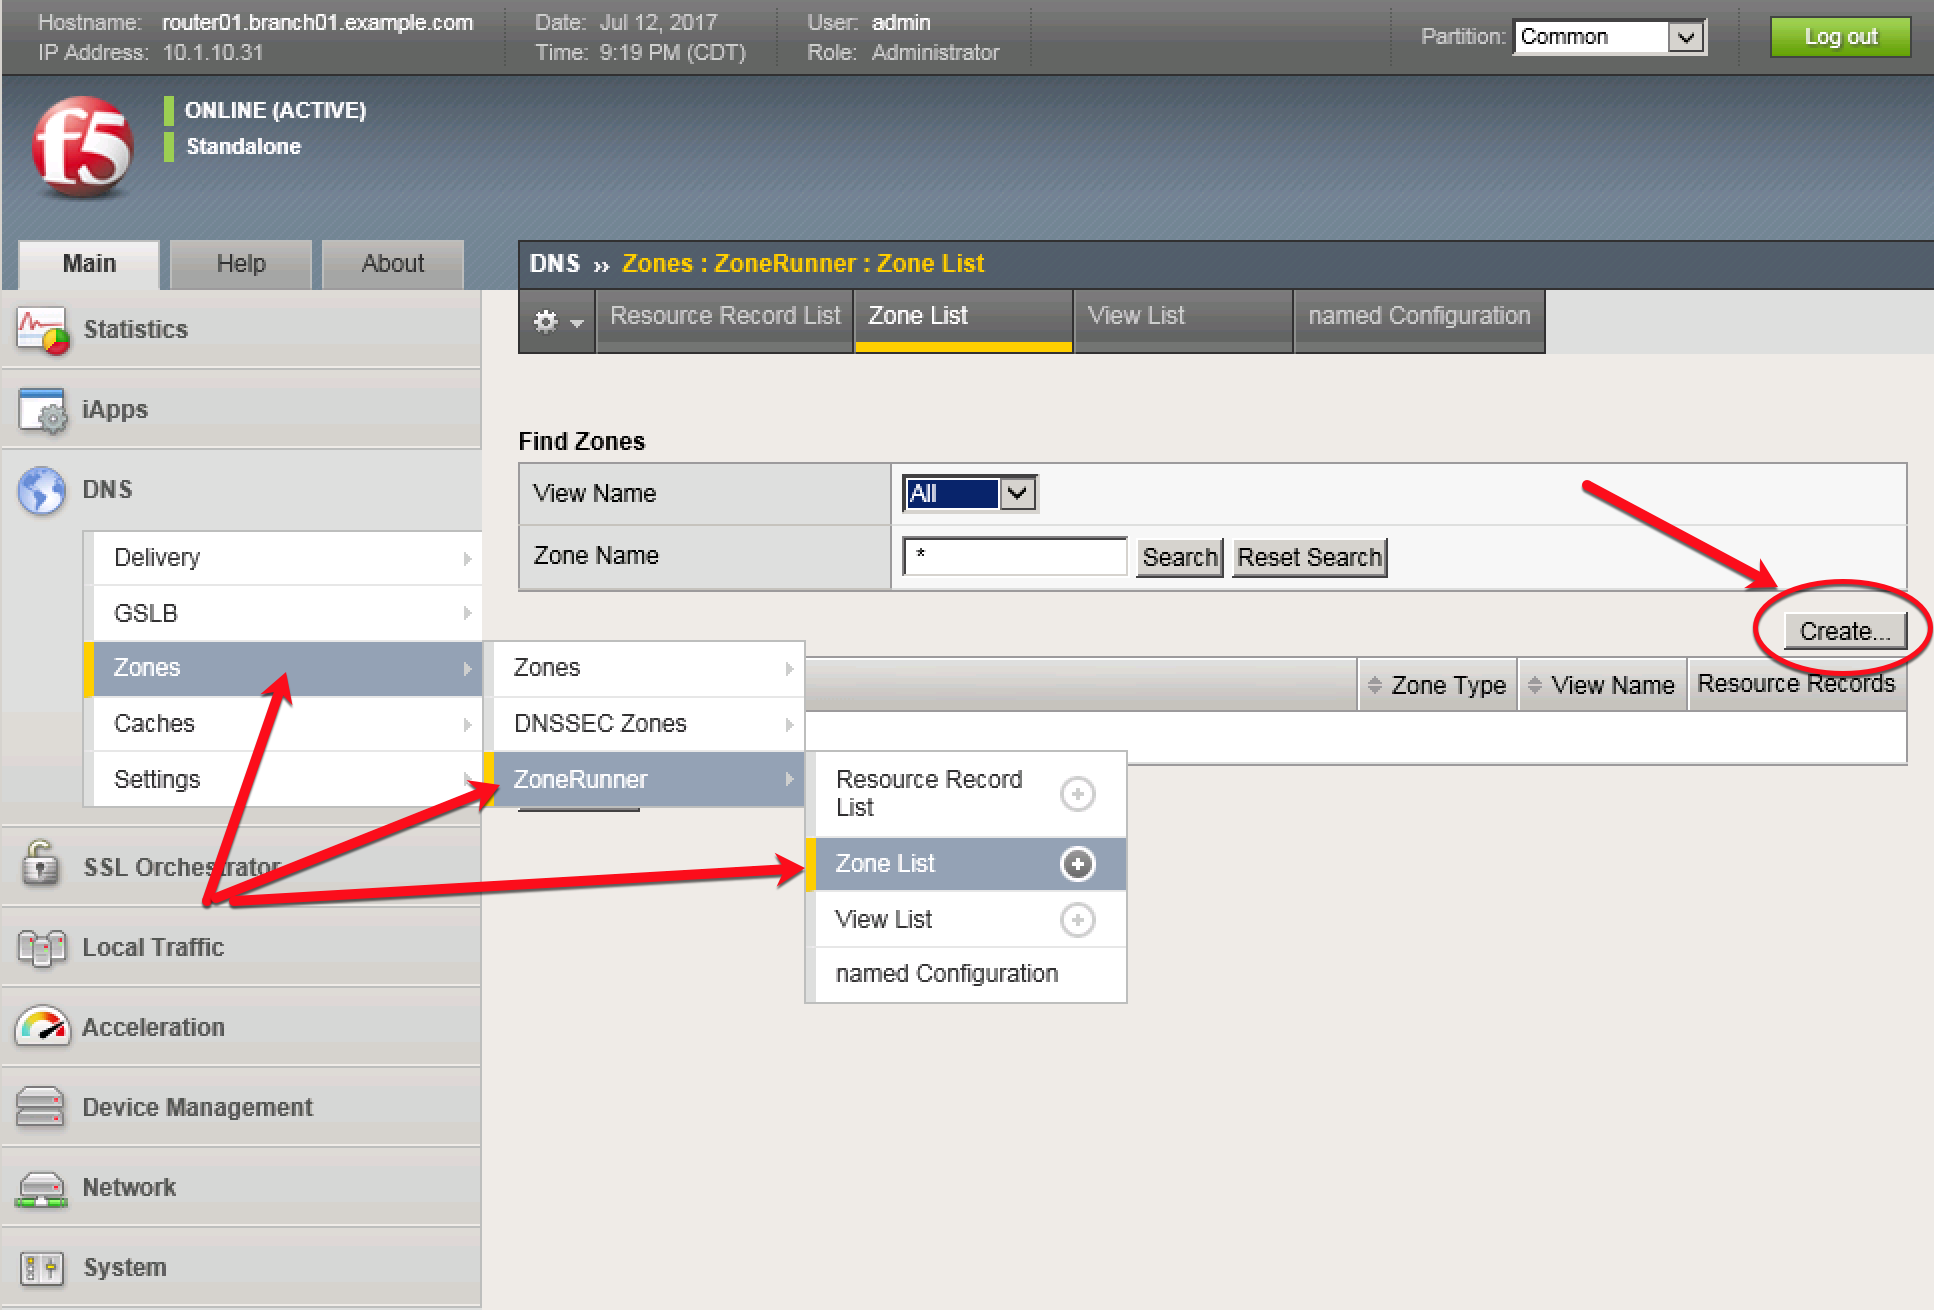1934x1310 pixels.
Task: Click the SSL Orchestrator padlock icon
Action: [41, 864]
